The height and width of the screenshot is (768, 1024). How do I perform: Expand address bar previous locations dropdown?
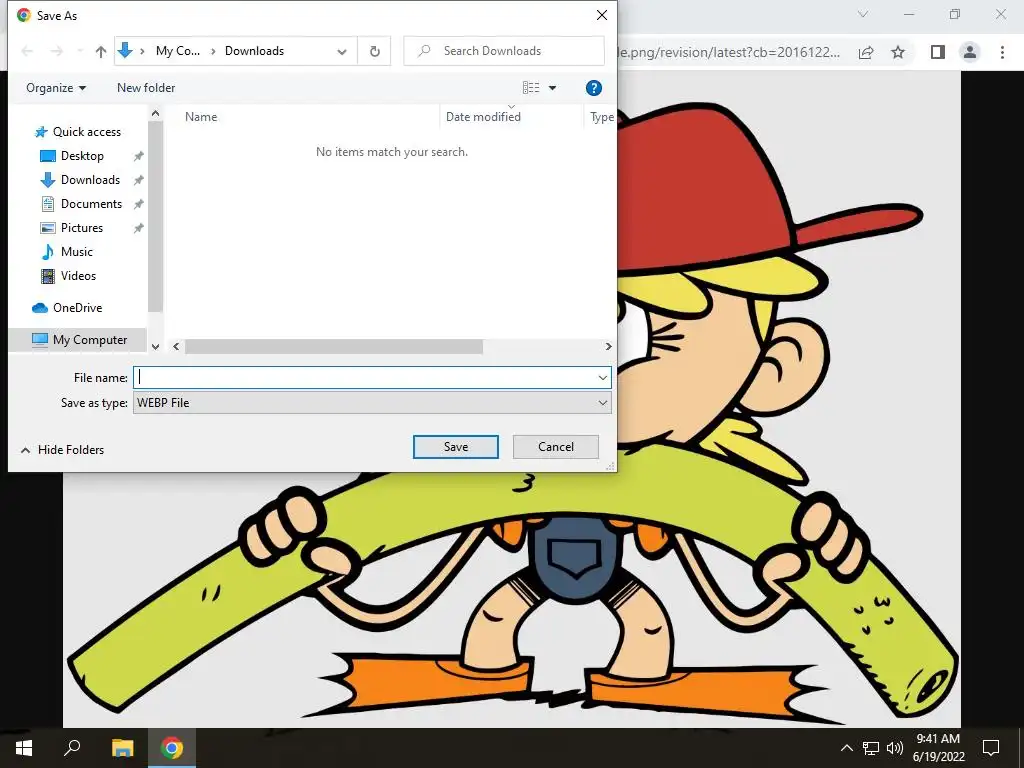click(x=342, y=52)
